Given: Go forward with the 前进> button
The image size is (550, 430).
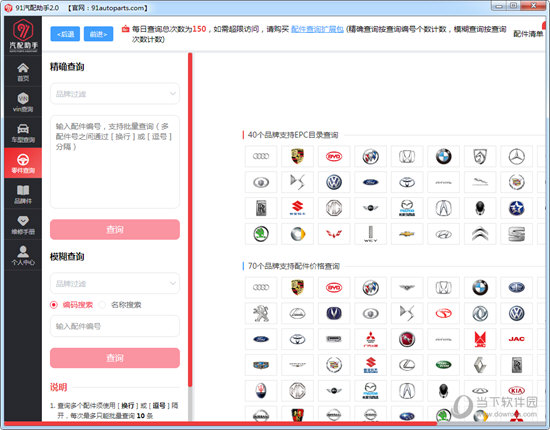Looking at the screenshot, I should click(99, 34).
